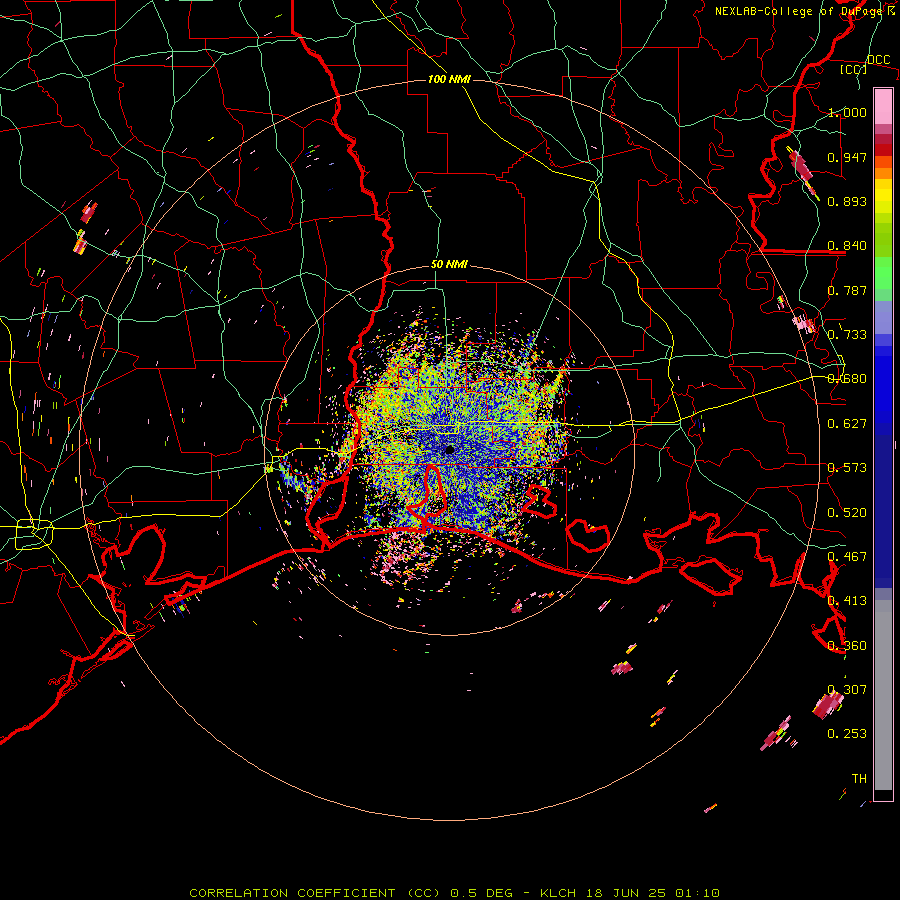Click the 0.627 value on the color scale
Image resolution: width=900 pixels, height=900 pixels.
847,424
